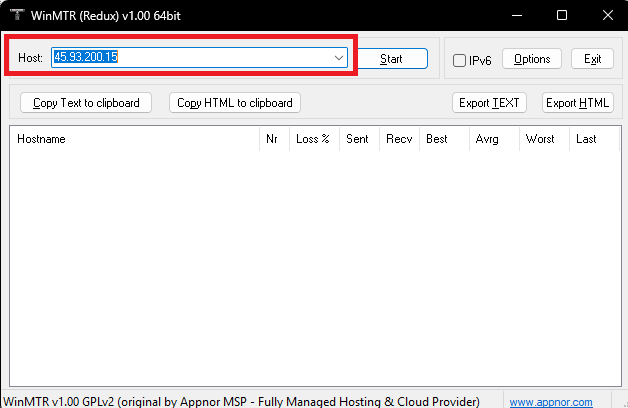Viewport: 628px width, 408px height.
Task: Click Export TEXT button
Action: pyautogui.click(x=489, y=103)
